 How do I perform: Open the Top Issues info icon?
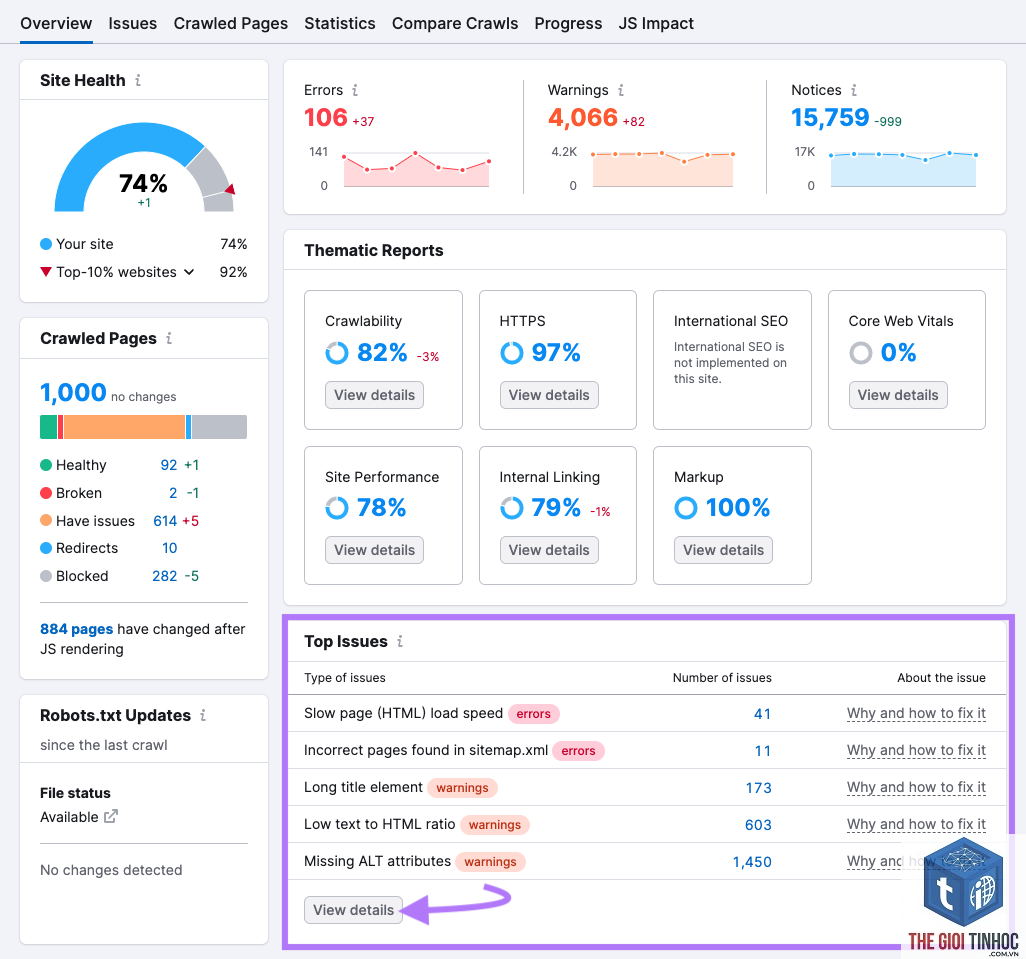(x=400, y=641)
